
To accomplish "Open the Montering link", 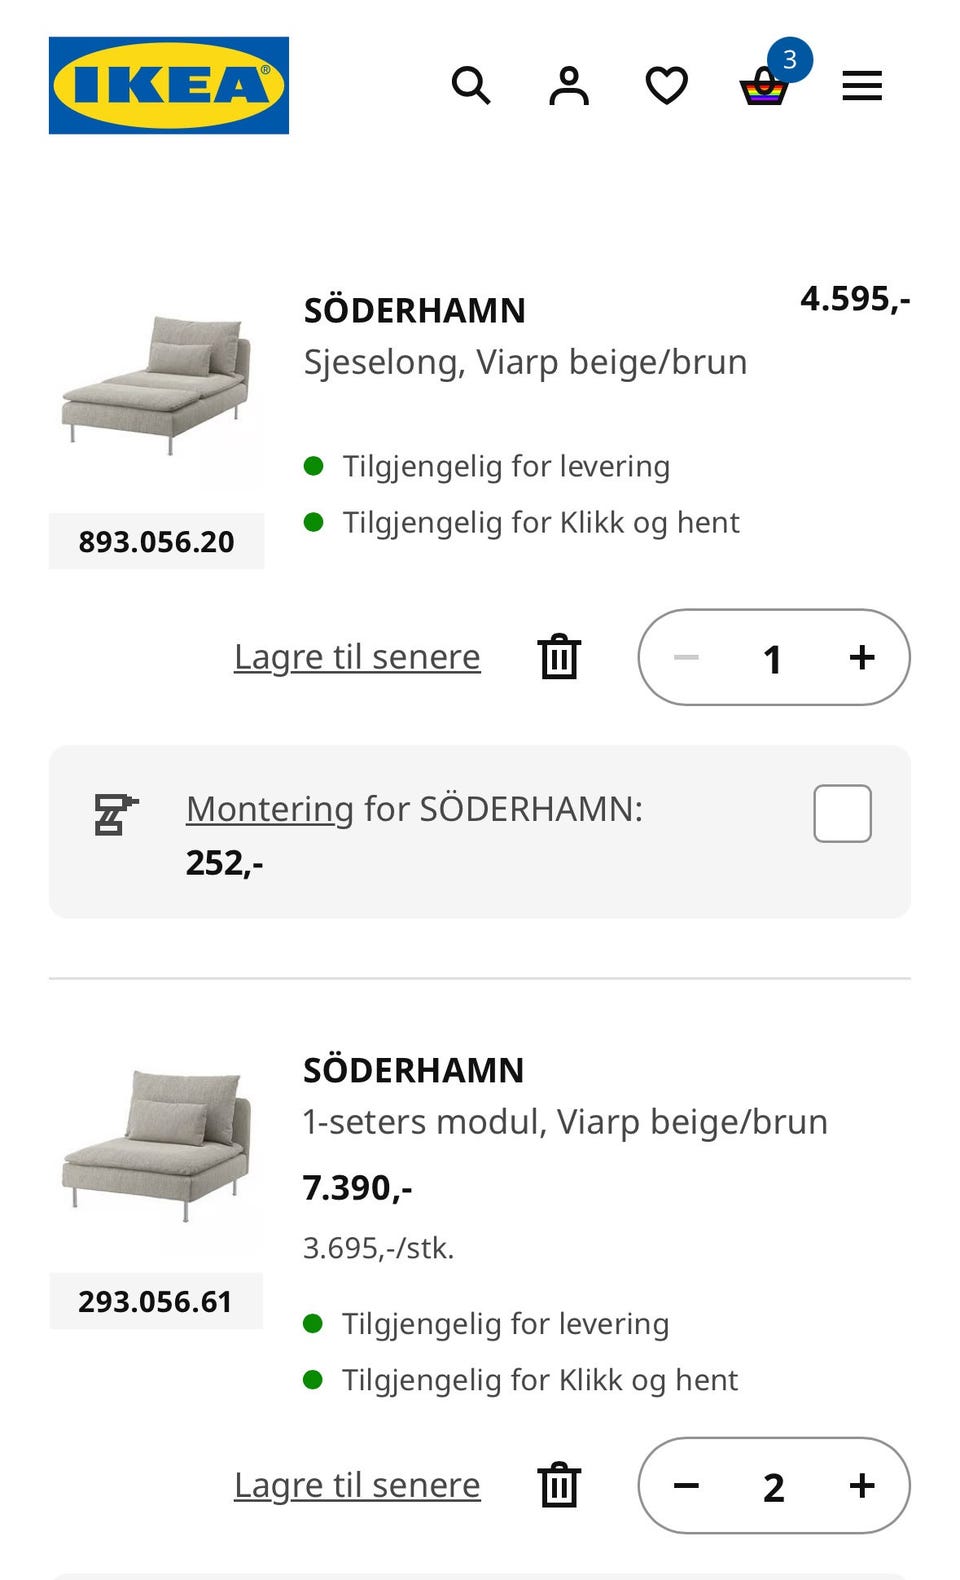I will [x=270, y=808].
